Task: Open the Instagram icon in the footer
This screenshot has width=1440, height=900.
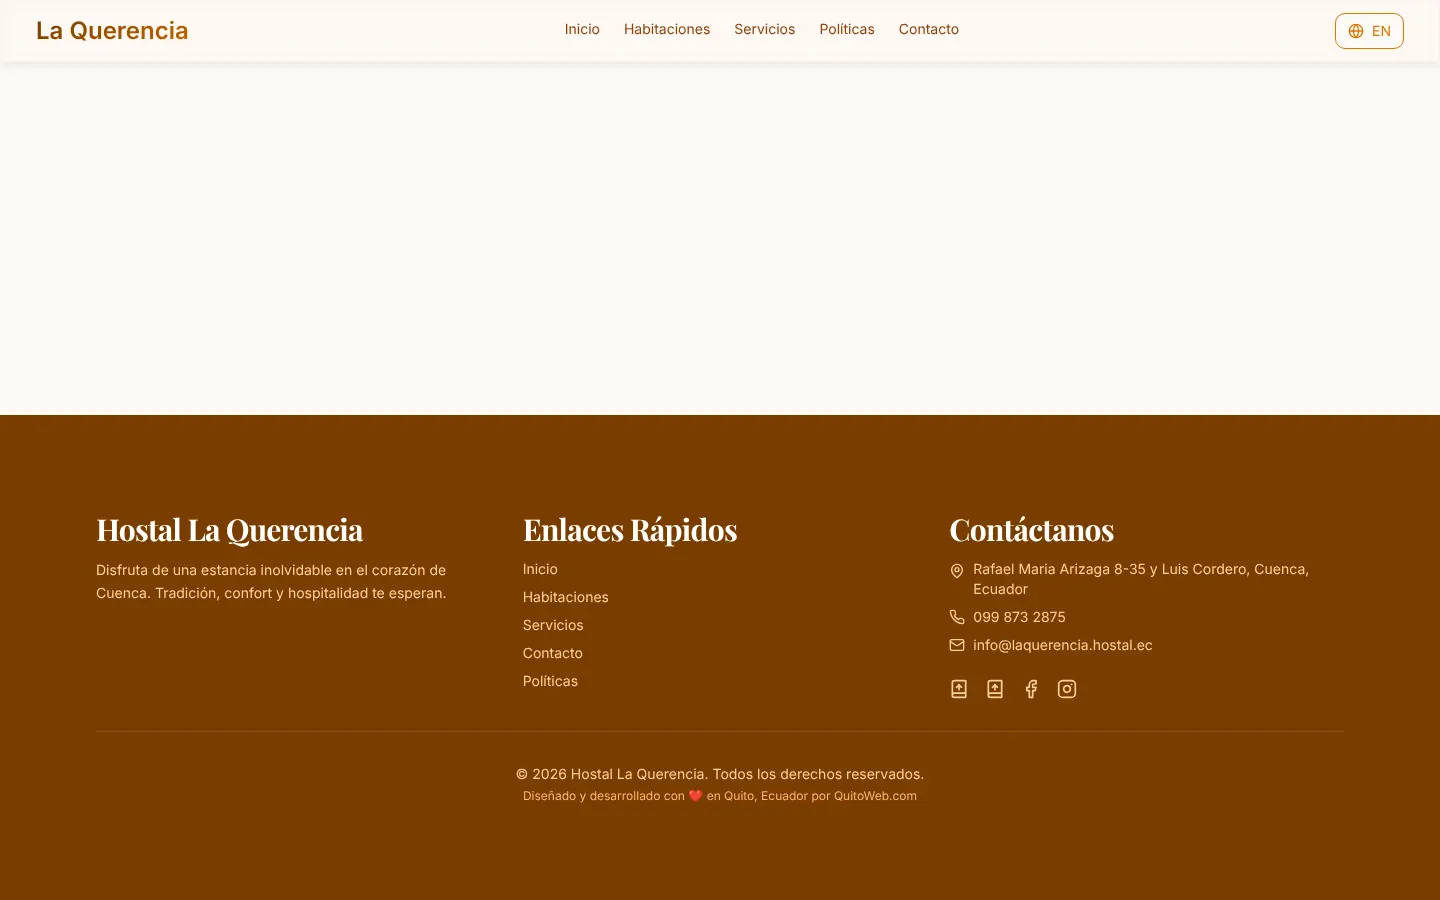Action: 1067,689
